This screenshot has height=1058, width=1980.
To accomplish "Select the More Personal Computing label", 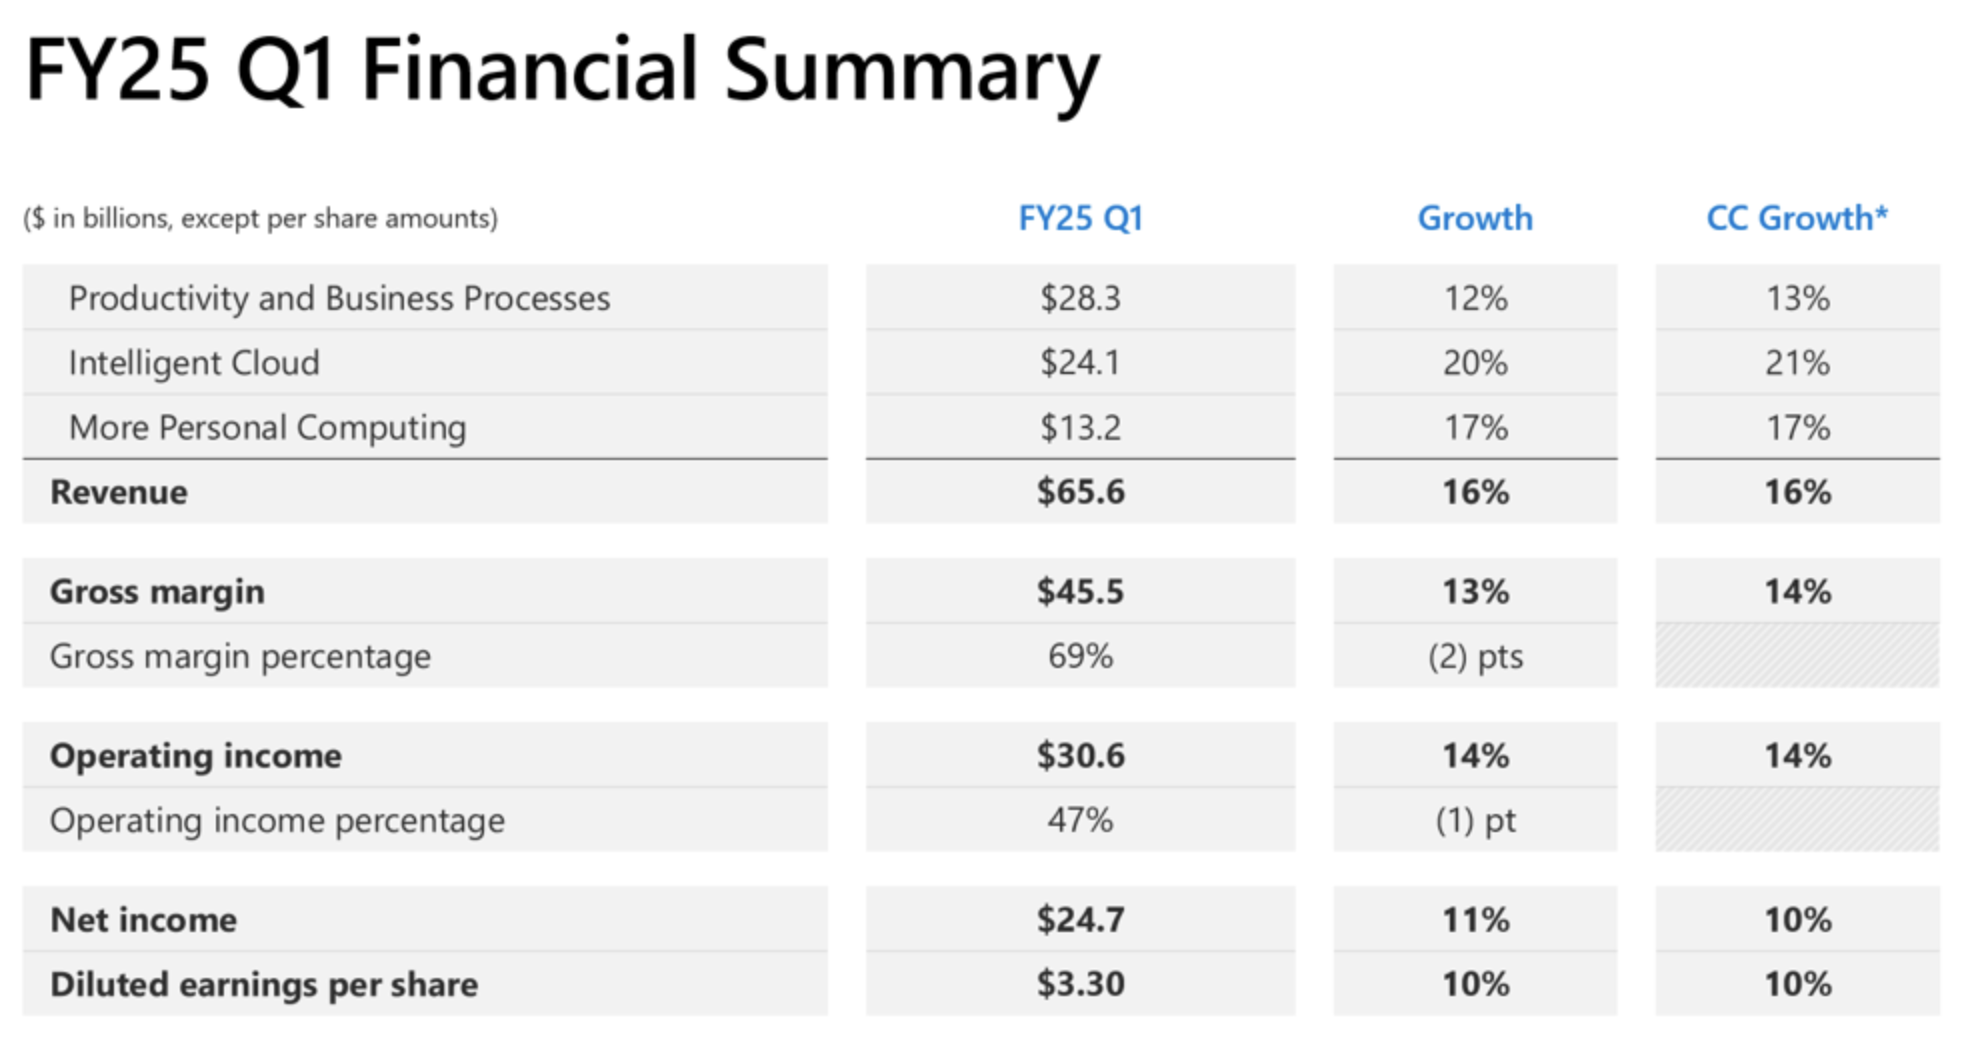I will pos(267,428).
